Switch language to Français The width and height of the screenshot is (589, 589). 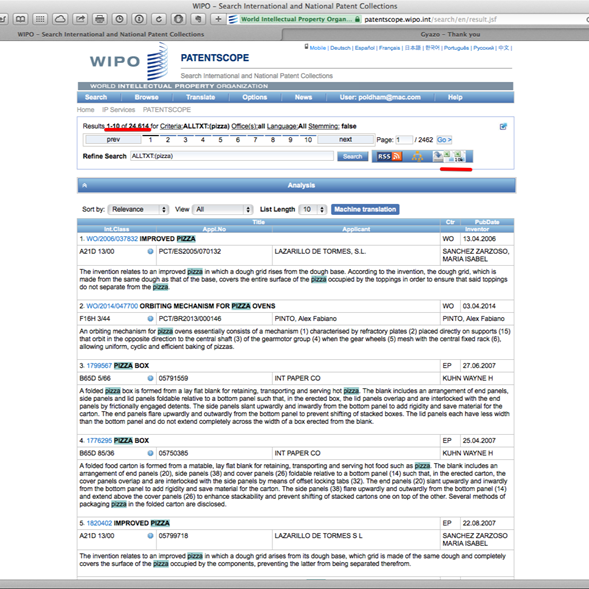tap(389, 48)
